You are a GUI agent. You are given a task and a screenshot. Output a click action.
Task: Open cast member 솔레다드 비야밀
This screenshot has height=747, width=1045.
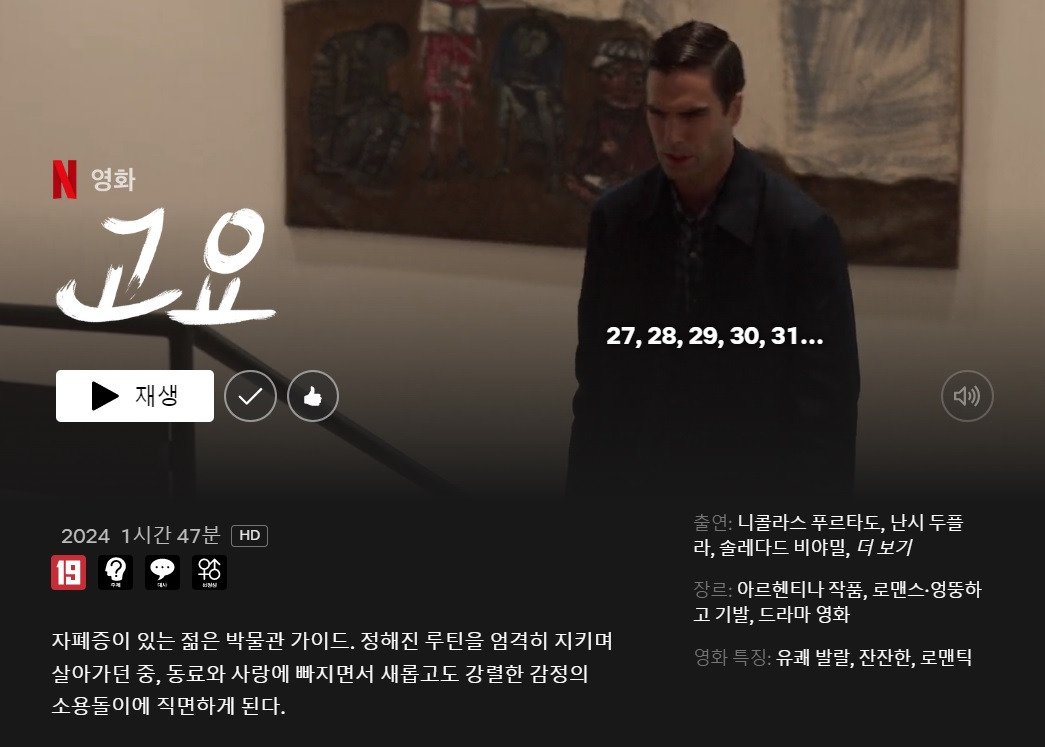(x=783, y=548)
